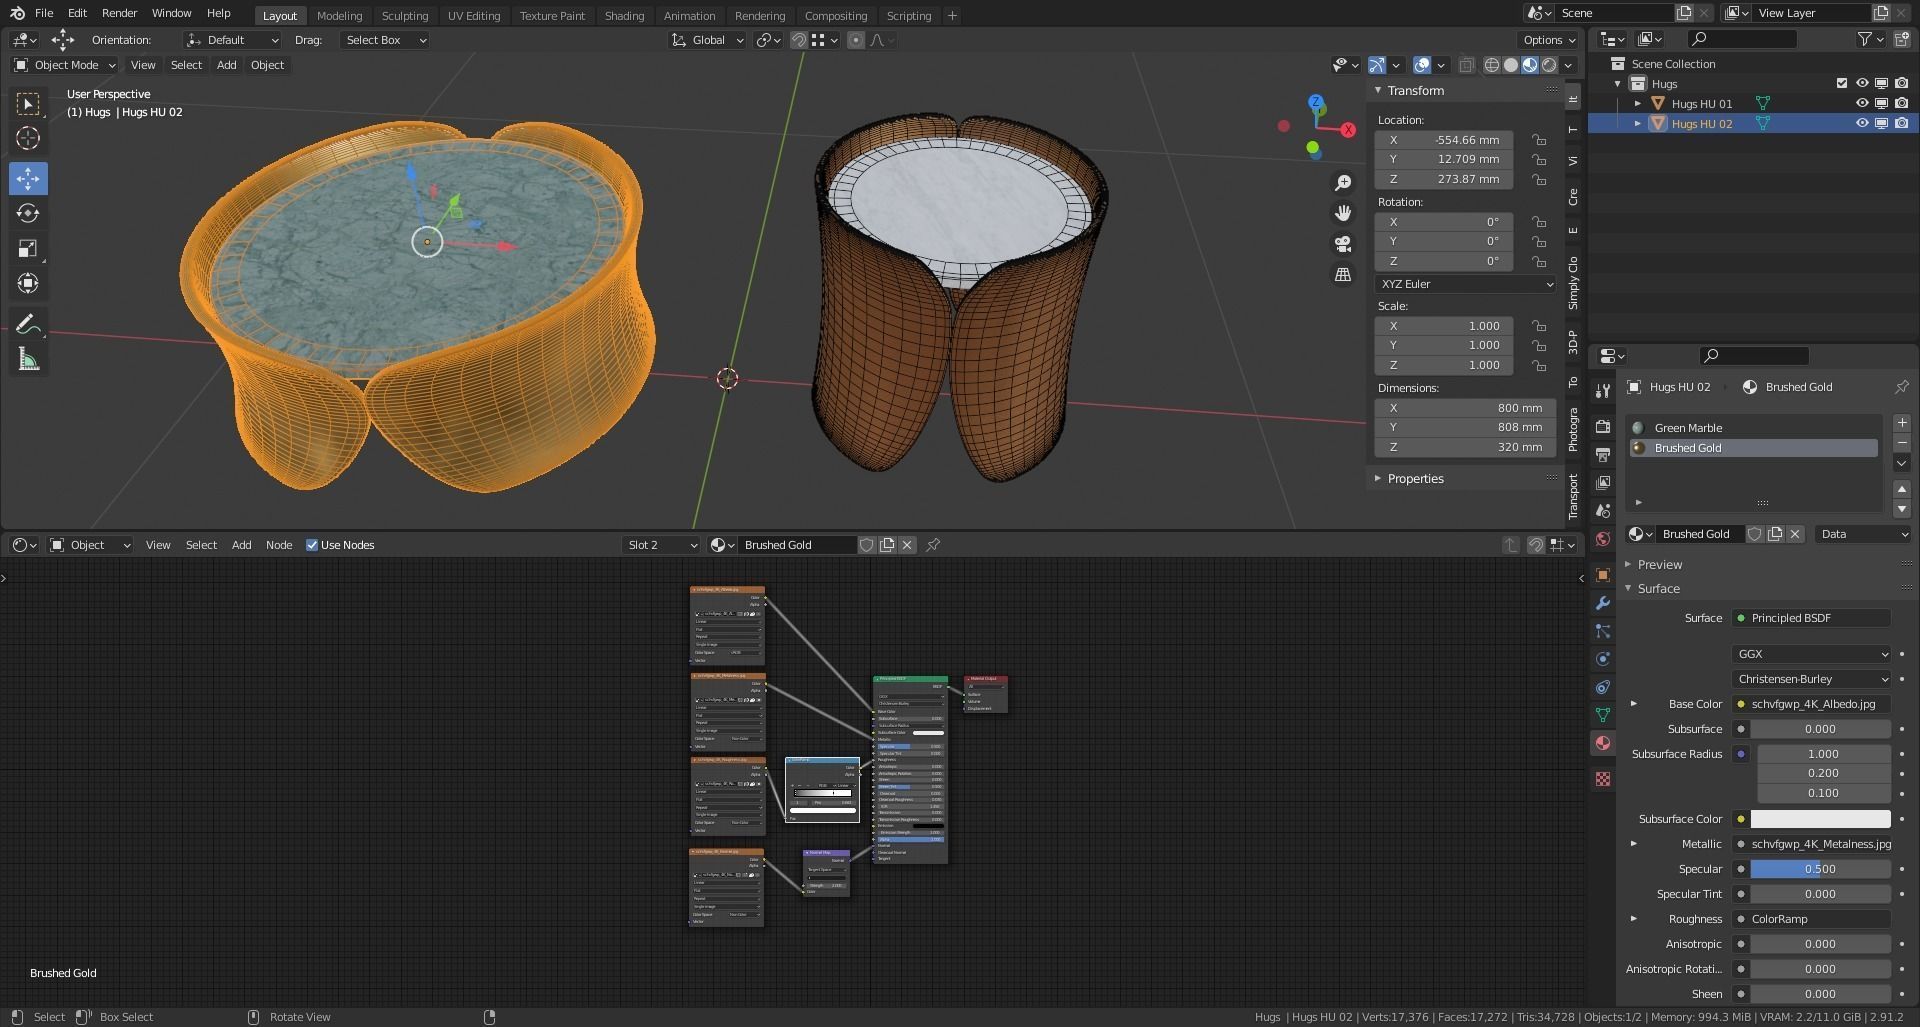1920x1027 pixels.
Task: Activate the Scale tool
Action: point(28,248)
